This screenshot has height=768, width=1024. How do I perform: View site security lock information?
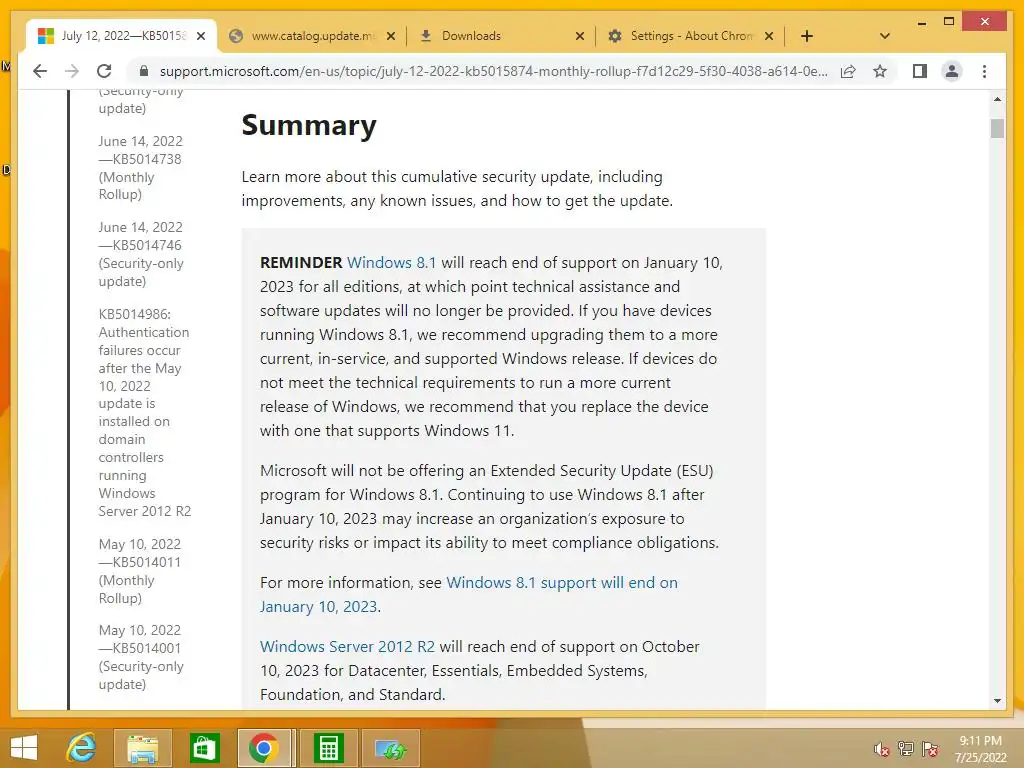(x=144, y=71)
